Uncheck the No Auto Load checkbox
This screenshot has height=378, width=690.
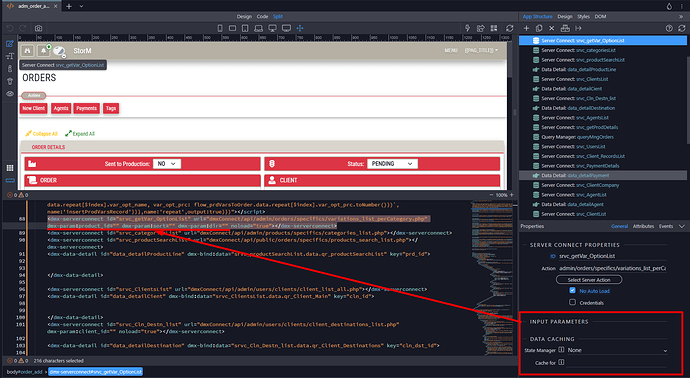[572, 290]
